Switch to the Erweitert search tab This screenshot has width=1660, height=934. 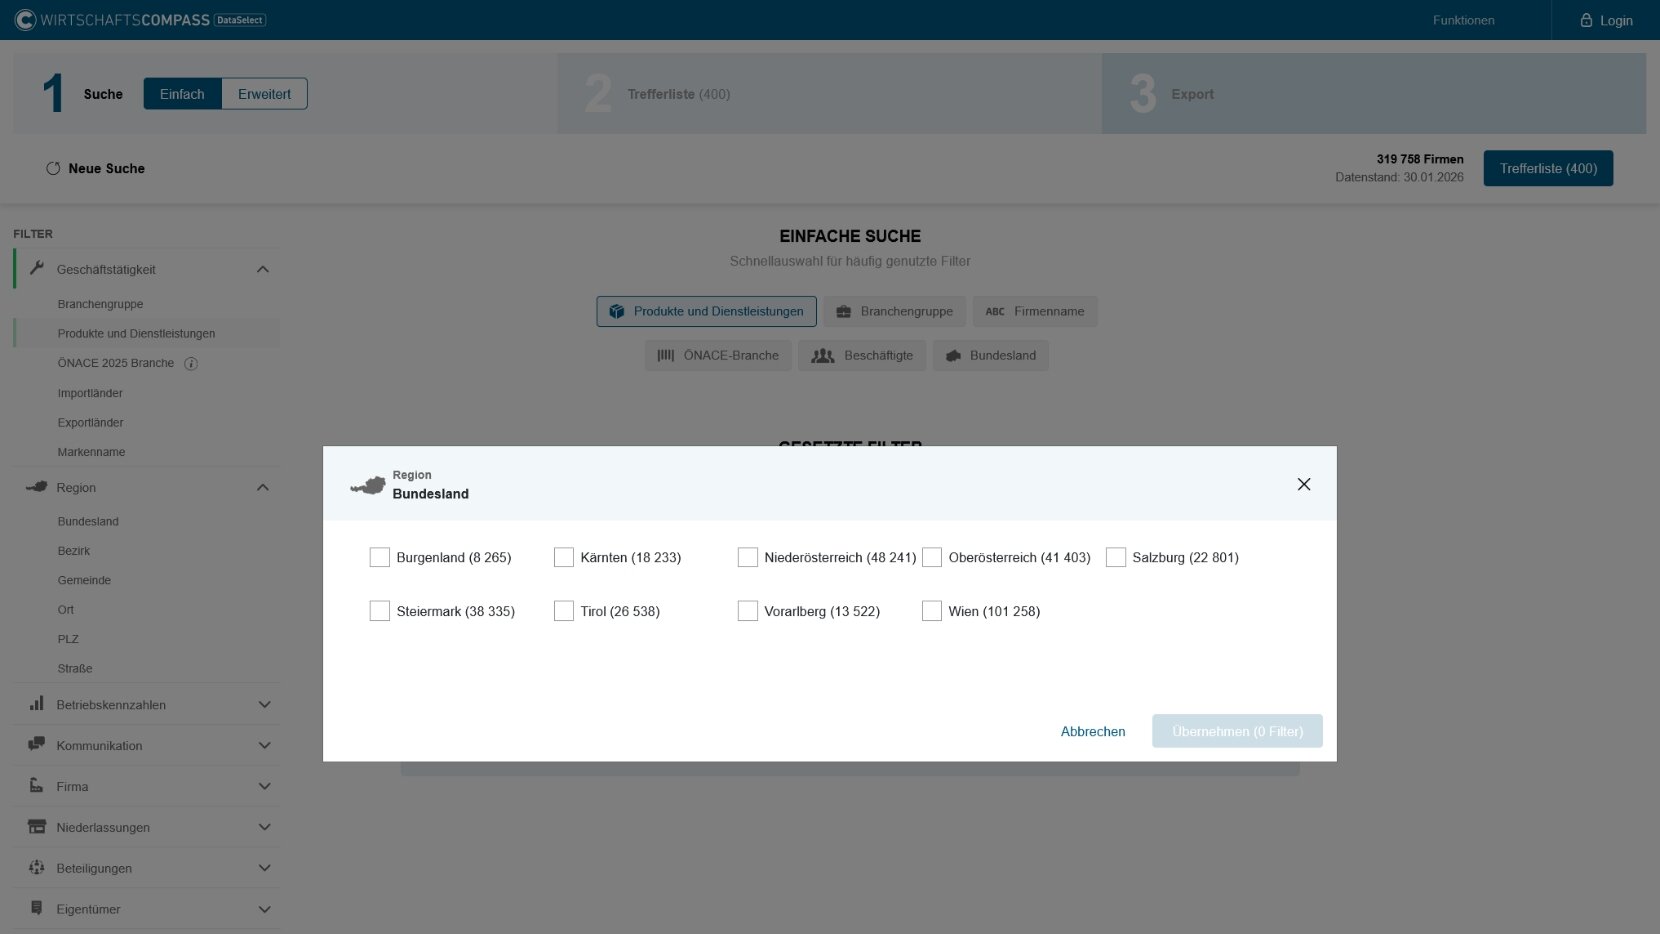tap(264, 94)
